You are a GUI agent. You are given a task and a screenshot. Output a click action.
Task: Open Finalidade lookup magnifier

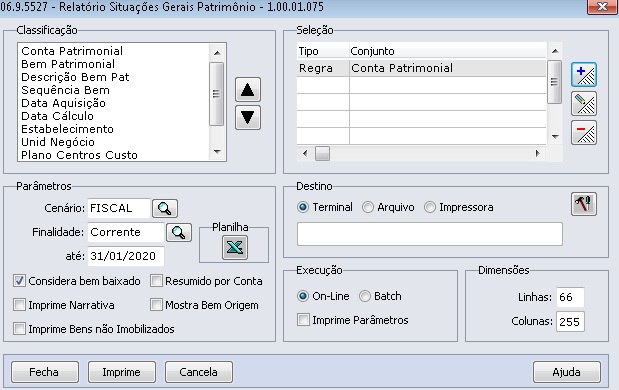pyautogui.click(x=179, y=232)
